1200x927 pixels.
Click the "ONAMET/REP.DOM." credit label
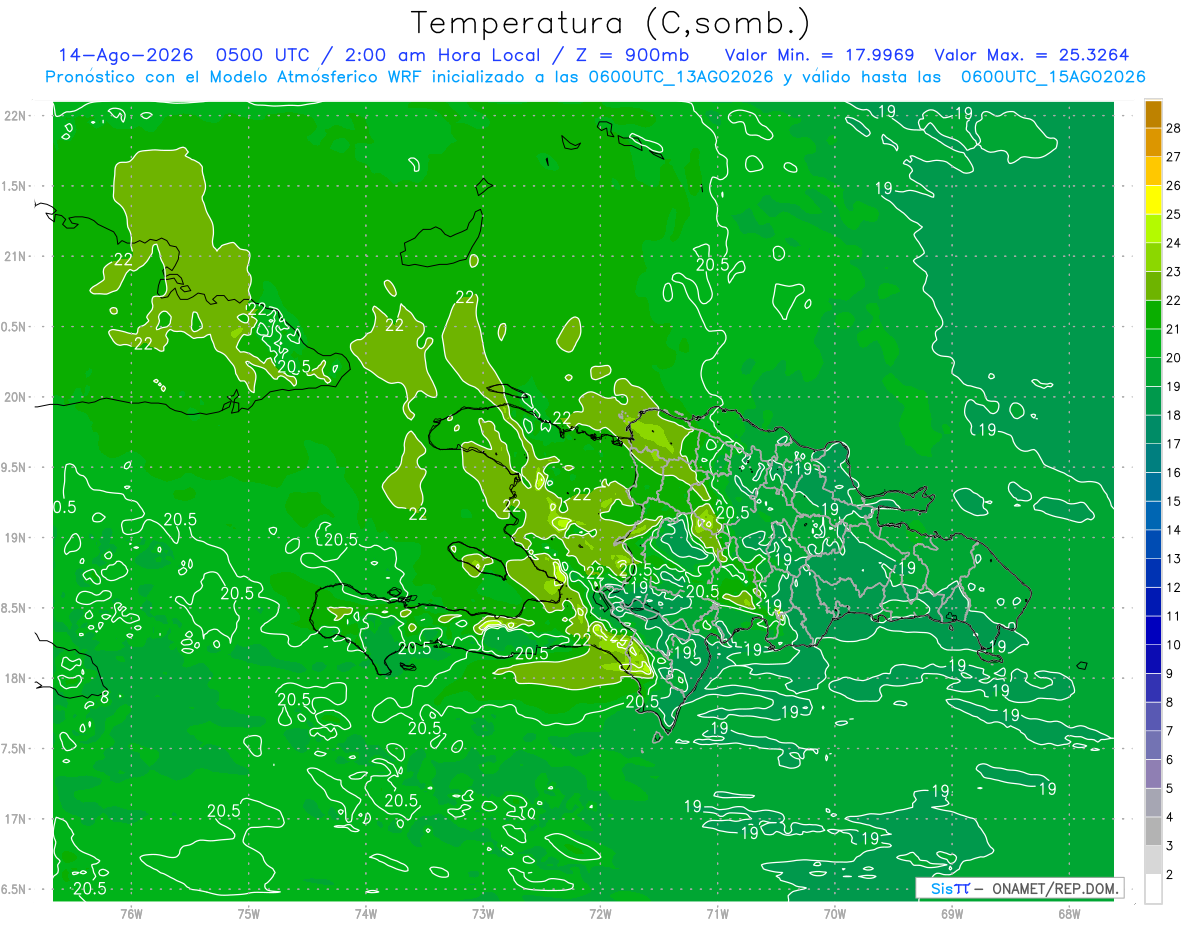(1055, 889)
